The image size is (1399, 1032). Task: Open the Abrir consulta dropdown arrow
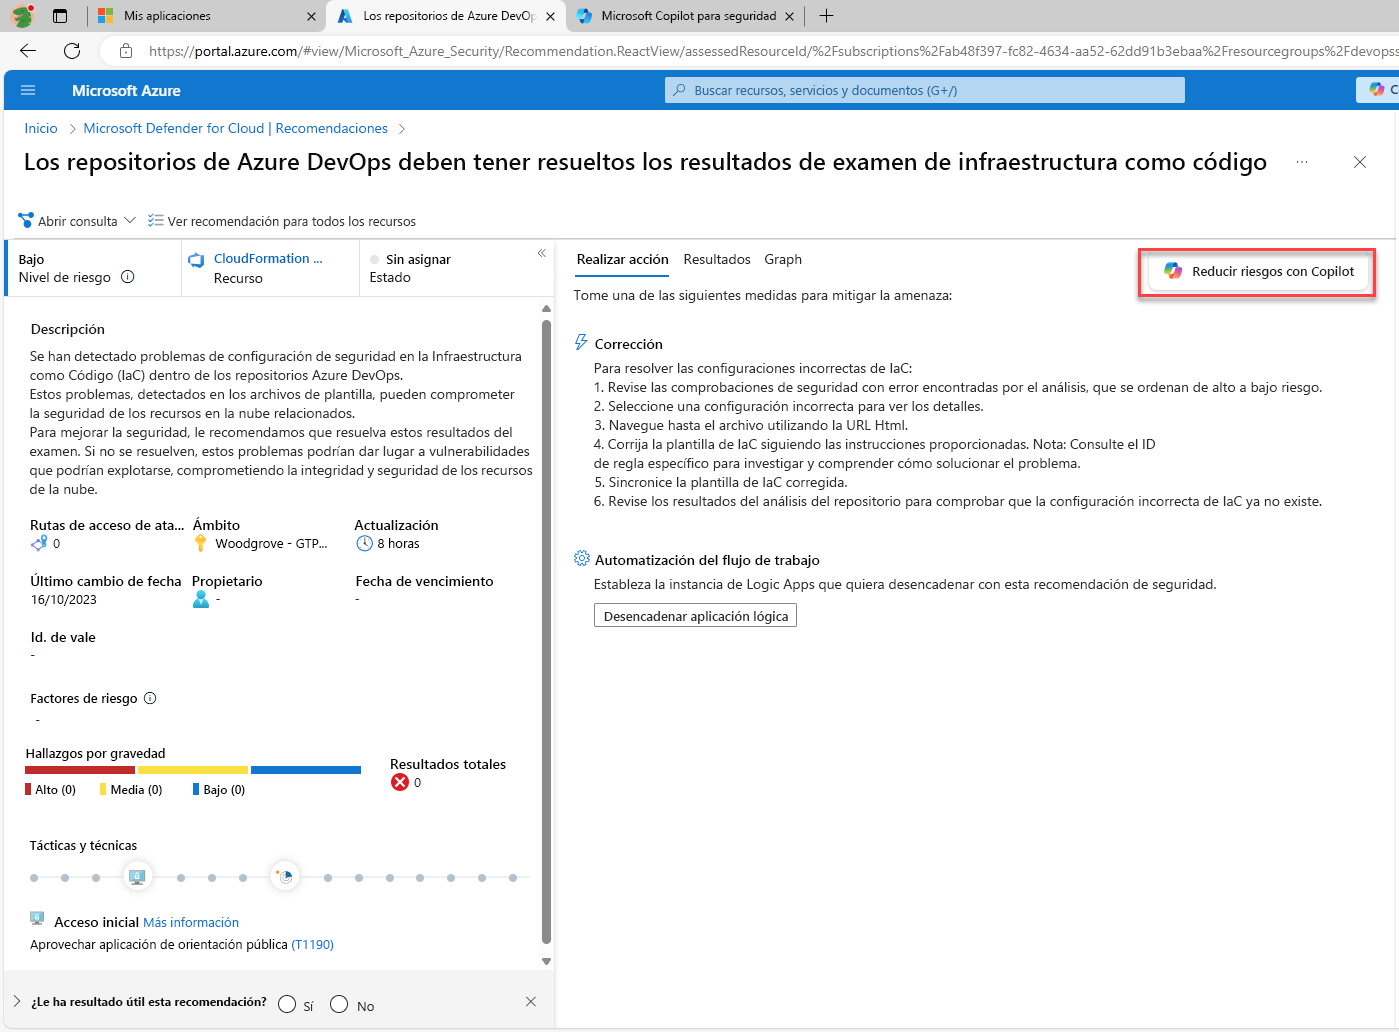(130, 221)
